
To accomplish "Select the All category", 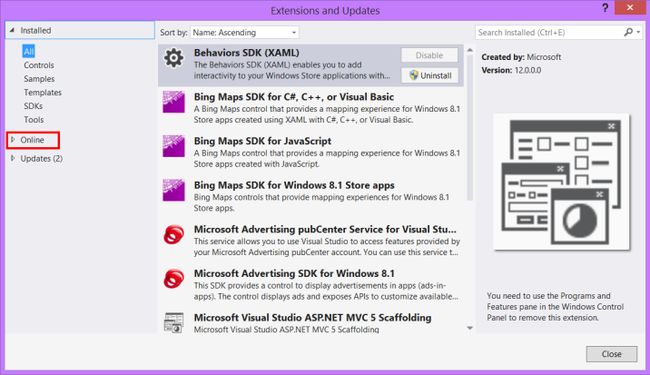I will click(x=29, y=51).
